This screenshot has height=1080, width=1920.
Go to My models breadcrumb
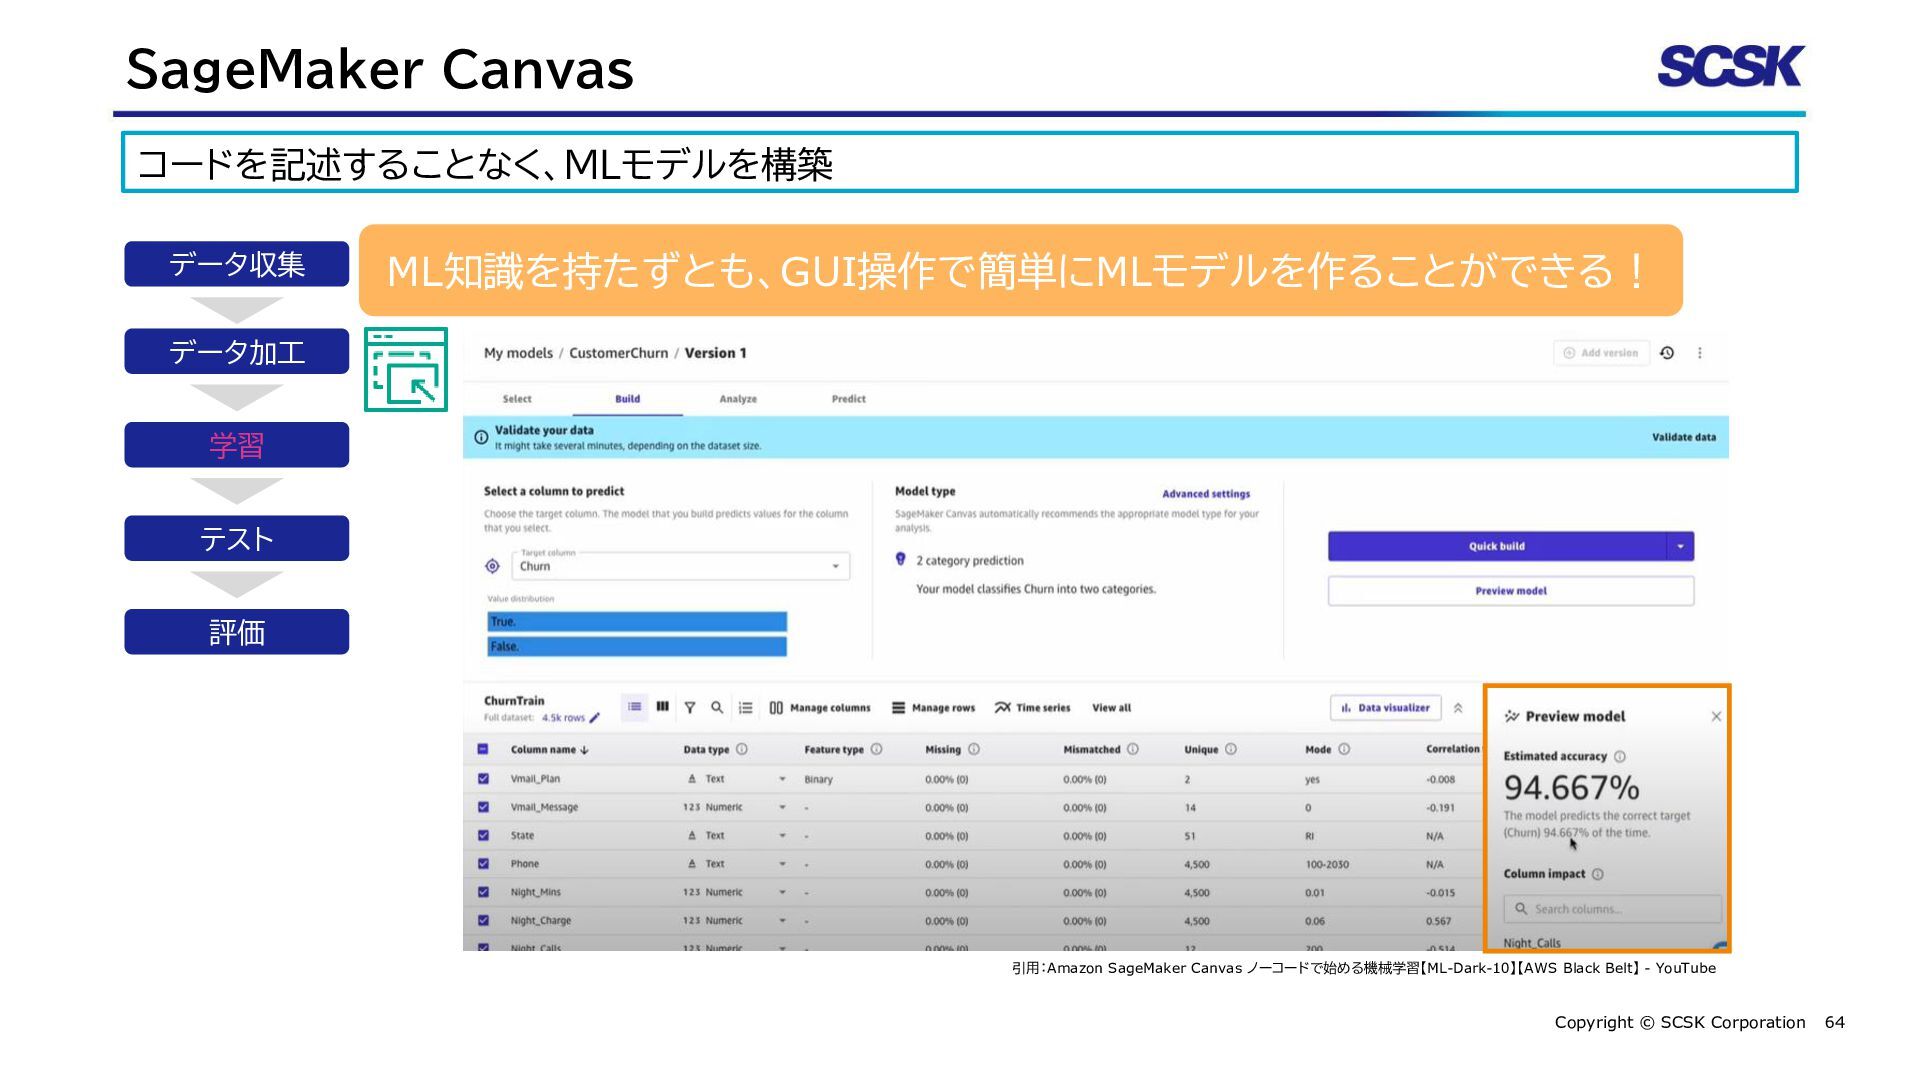click(518, 353)
